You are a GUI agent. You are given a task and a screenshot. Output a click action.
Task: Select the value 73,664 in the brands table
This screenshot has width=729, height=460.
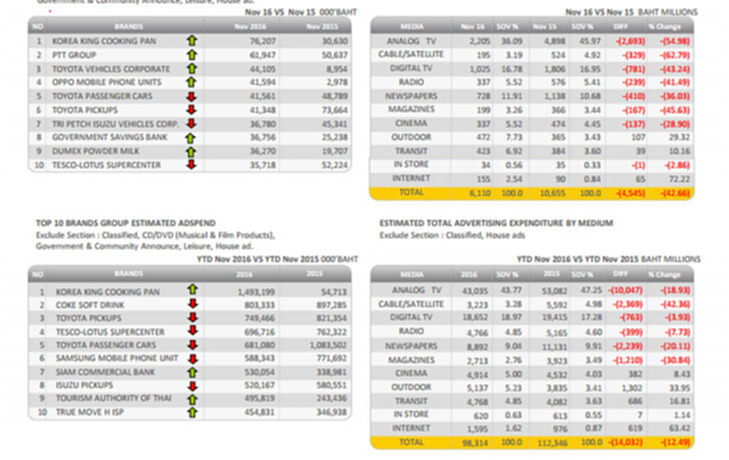[335, 110]
